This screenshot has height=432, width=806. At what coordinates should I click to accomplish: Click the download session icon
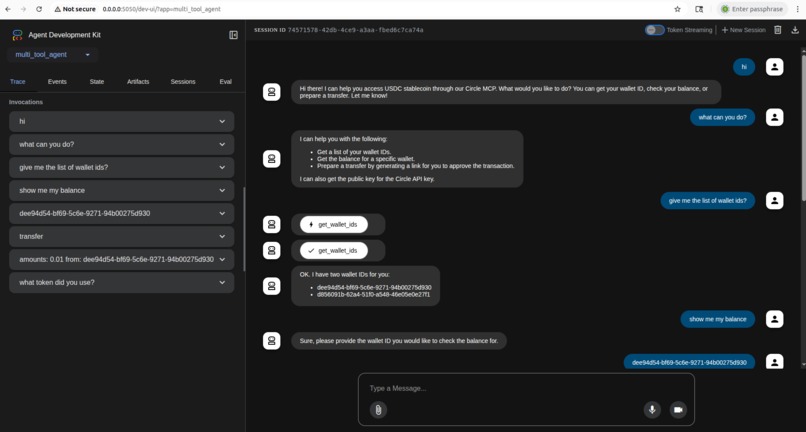click(795, 30)
